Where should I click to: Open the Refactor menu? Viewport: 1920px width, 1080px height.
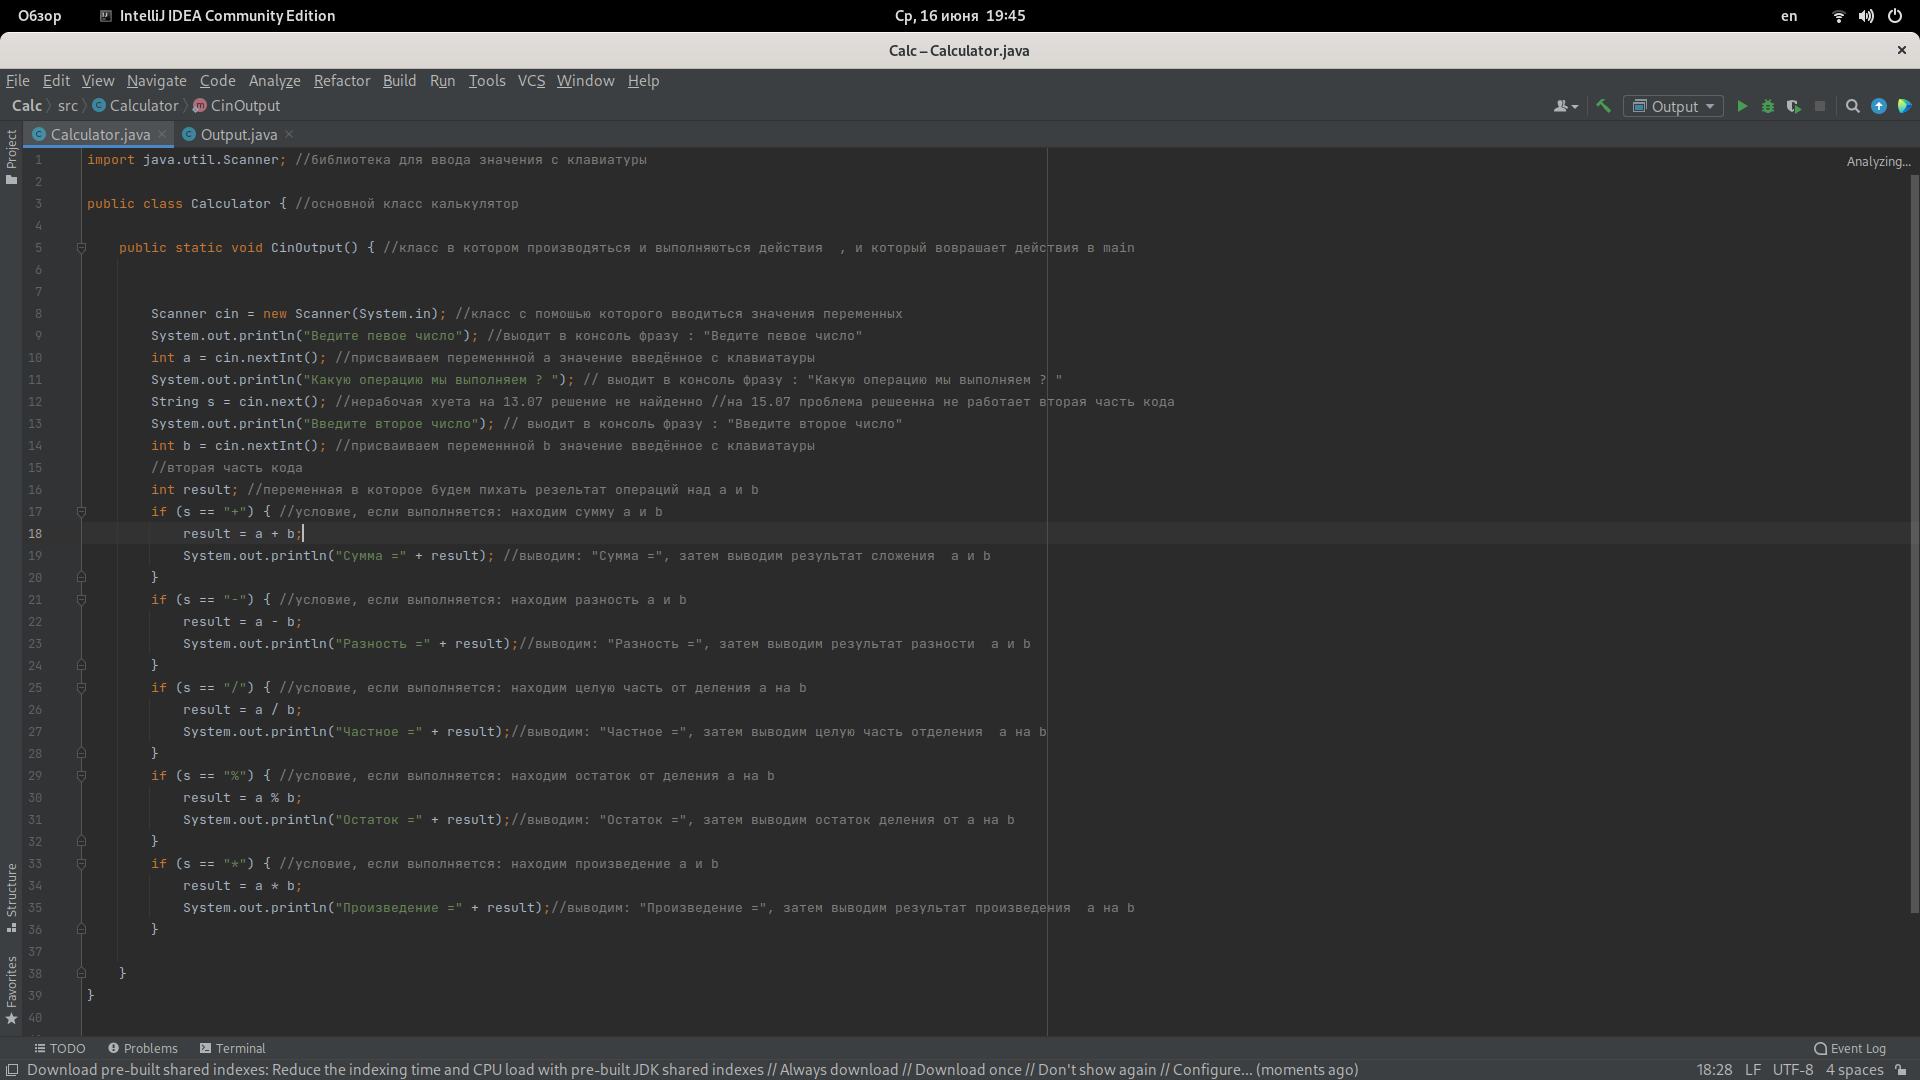[341, 81]
